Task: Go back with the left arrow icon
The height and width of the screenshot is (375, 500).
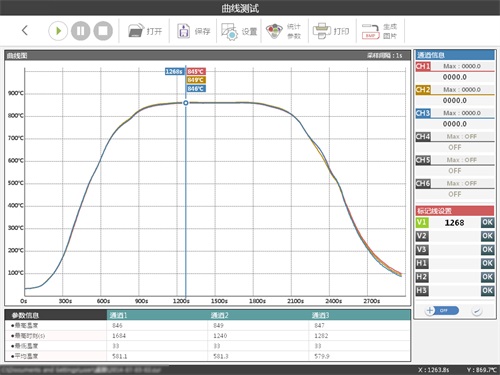Action: 25,31
